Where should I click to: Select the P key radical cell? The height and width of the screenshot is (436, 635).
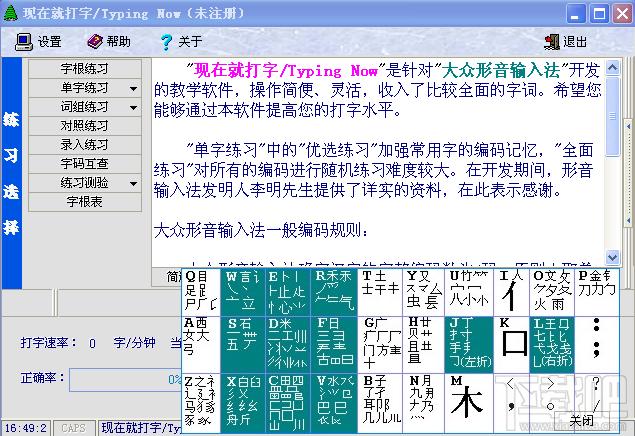tap(597, 292)
